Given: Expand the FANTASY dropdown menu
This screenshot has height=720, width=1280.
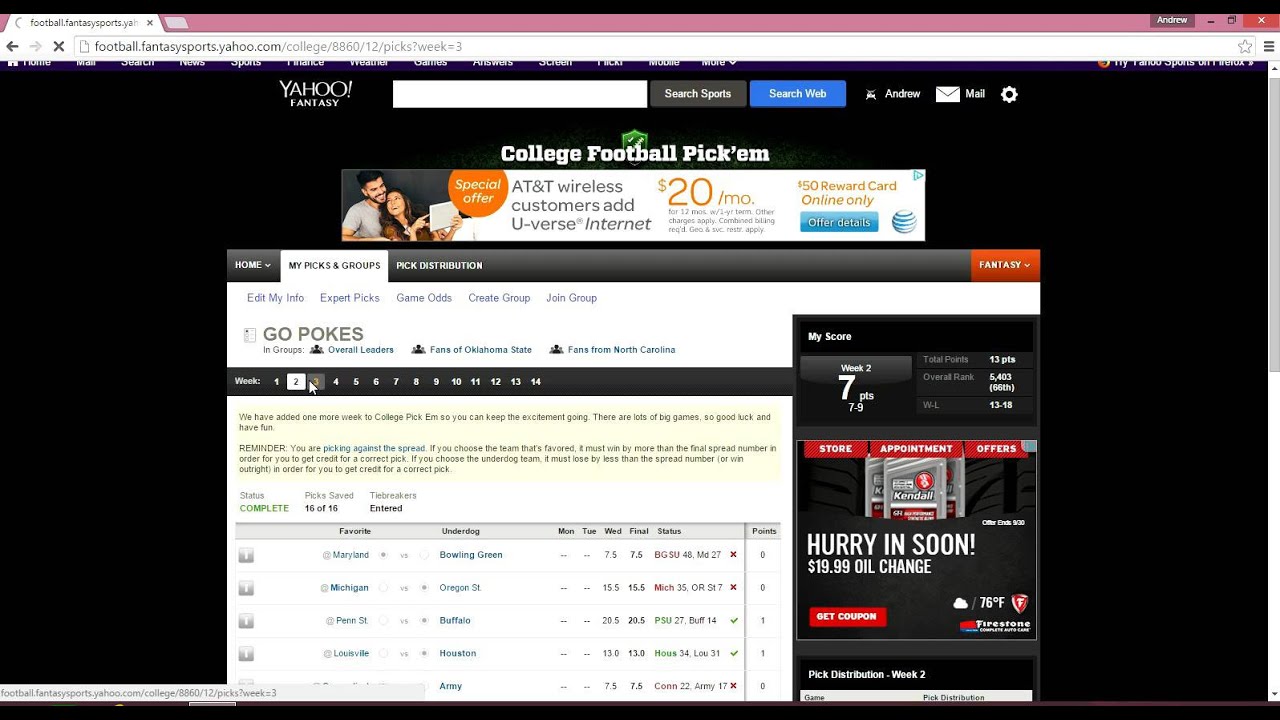Looking at the screenshot, I should (x=1005, y=265).
